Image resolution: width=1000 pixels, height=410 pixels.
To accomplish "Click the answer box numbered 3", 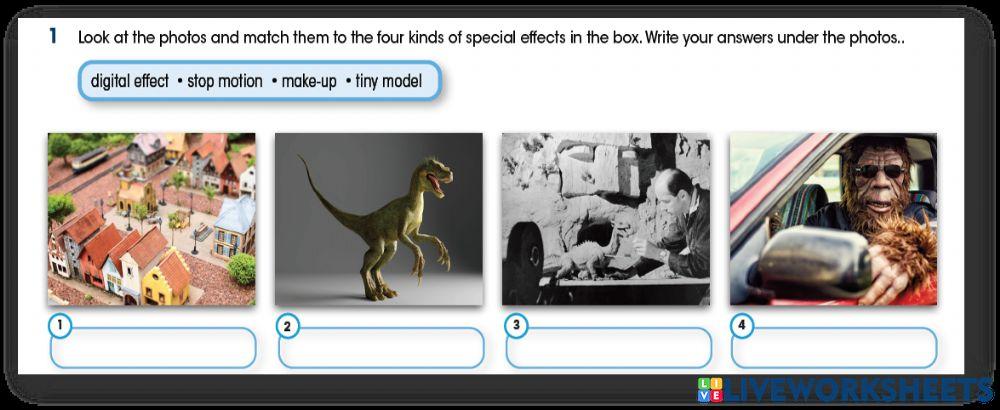I will [608, 349].
